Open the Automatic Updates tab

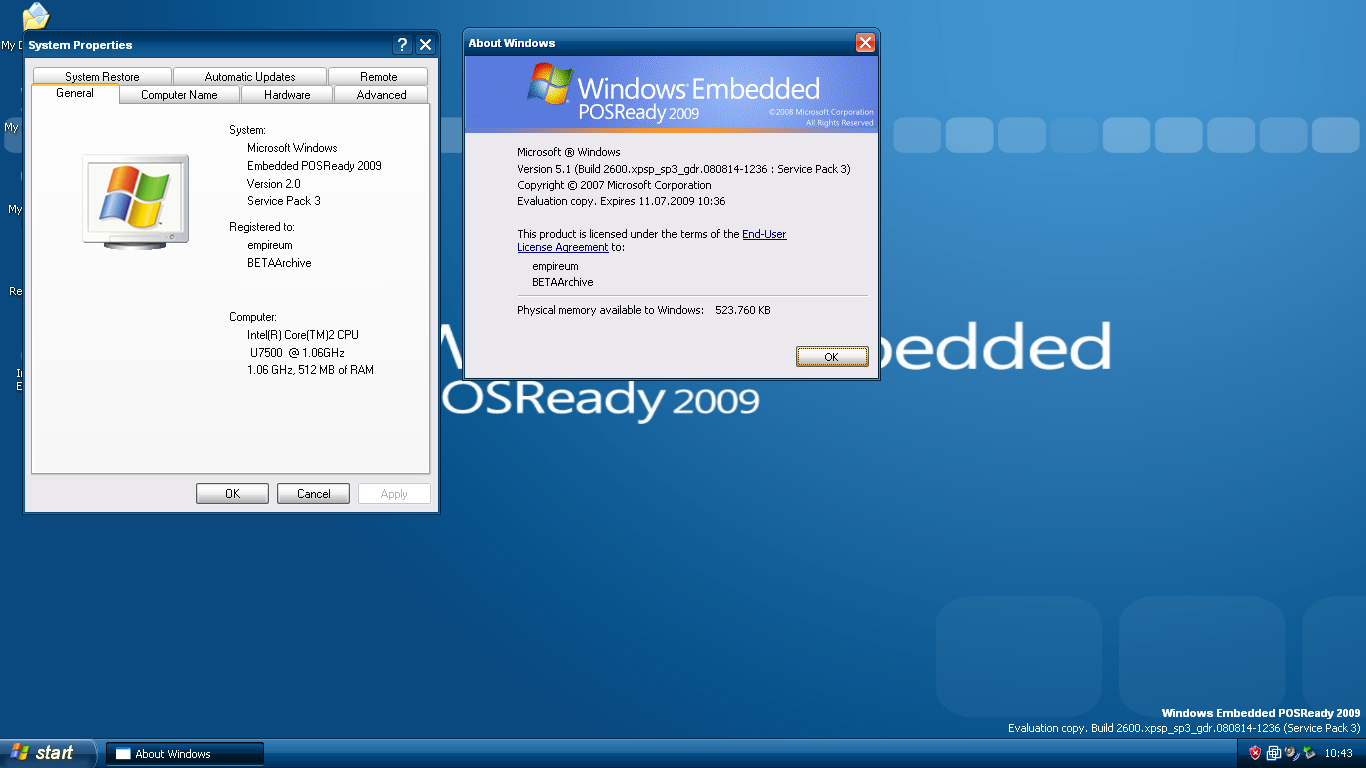[250, 76]
